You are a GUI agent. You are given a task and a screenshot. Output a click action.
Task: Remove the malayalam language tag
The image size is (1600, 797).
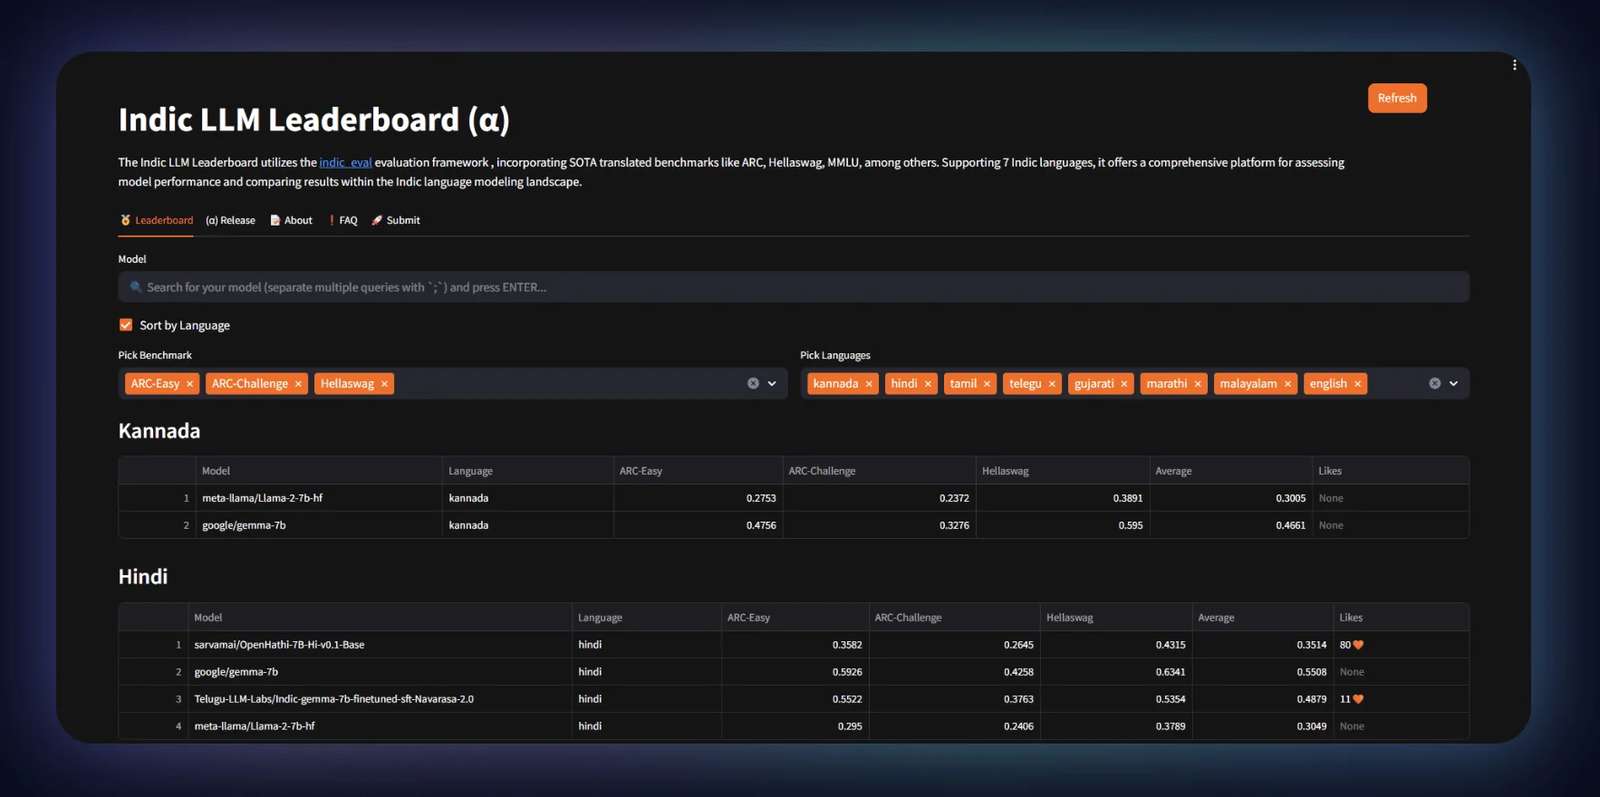click(1288, 384)
